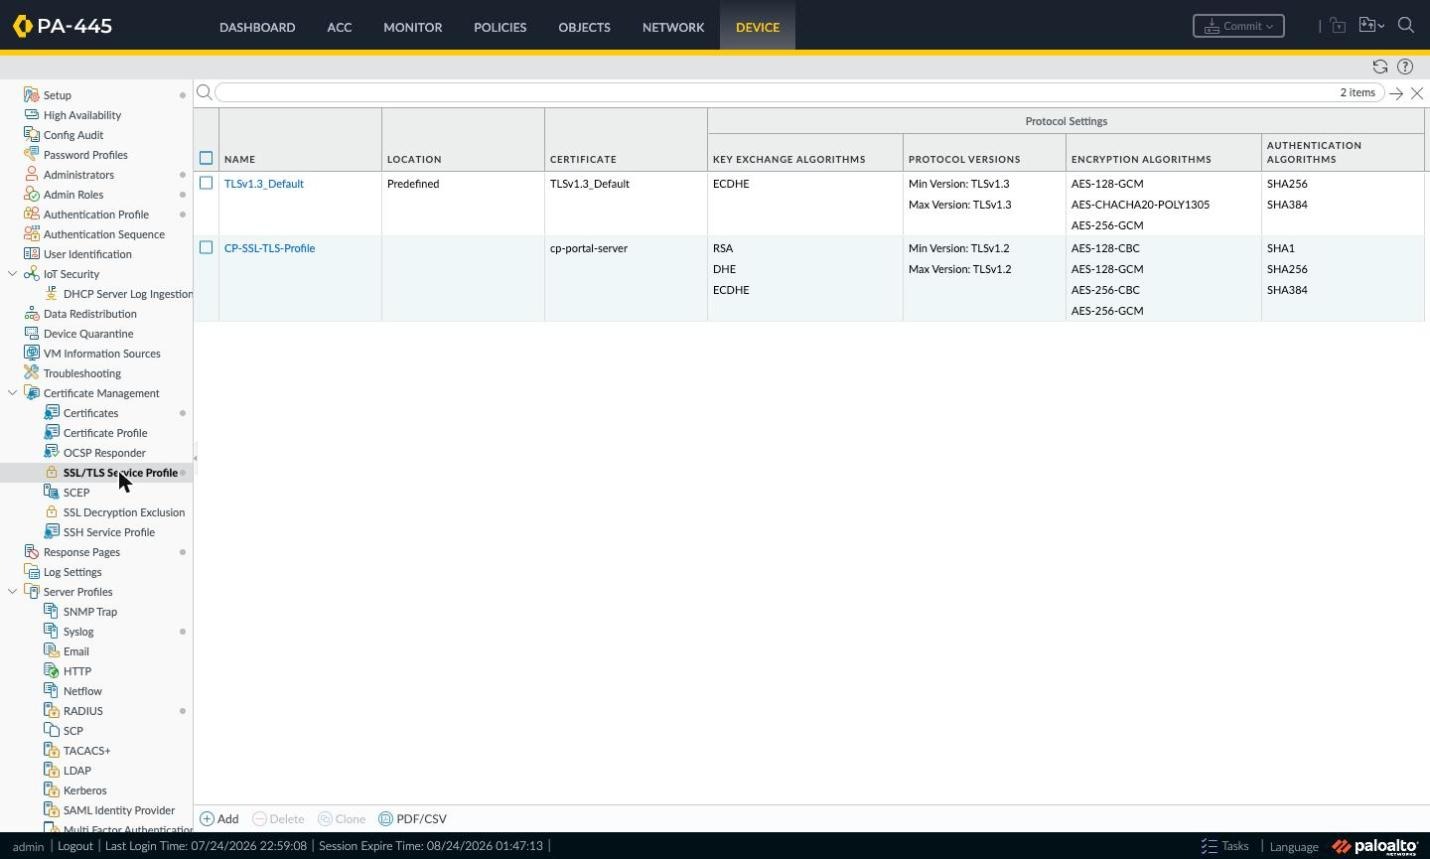Select SSH Service Profile in tree

click(109, 532)
